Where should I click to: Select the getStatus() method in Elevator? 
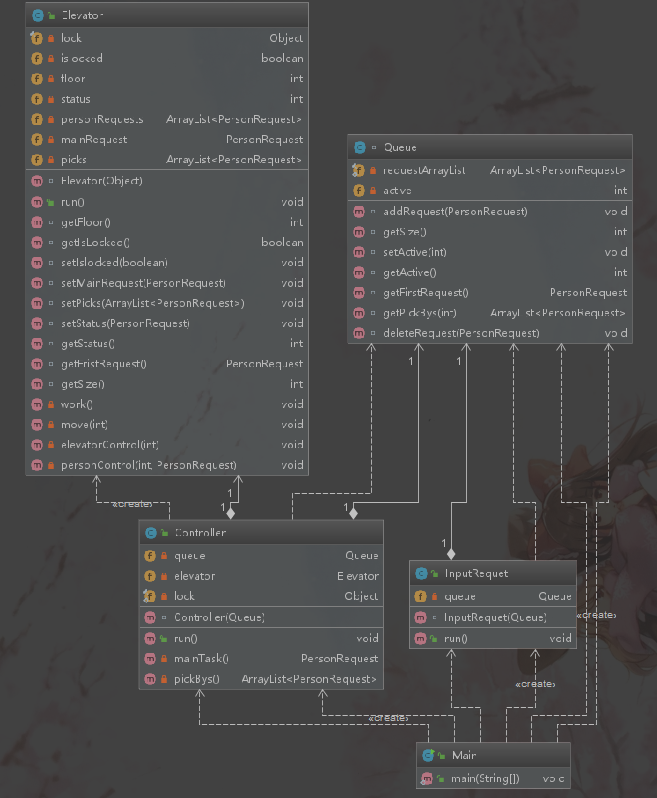88,344
